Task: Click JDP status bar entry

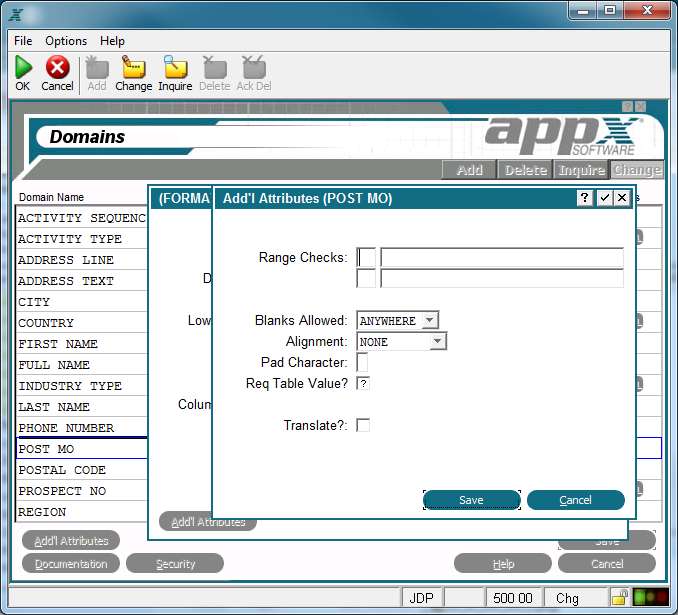Action: [x=422, y=598]
